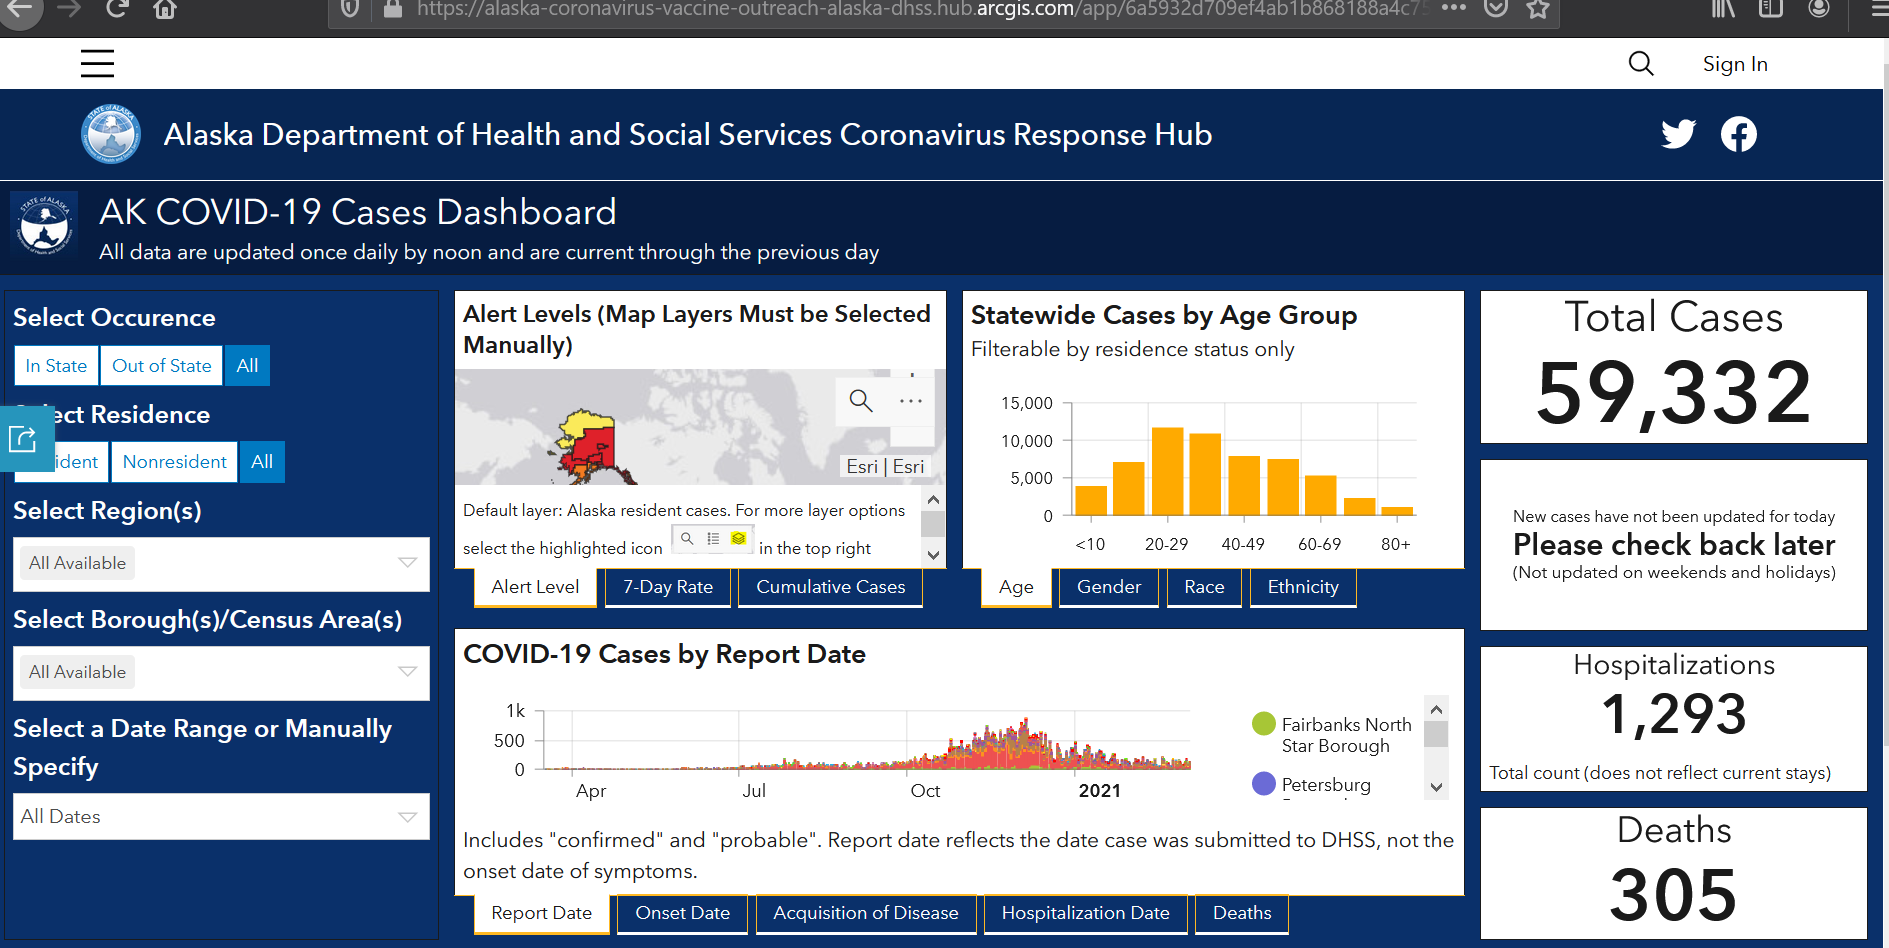1889x948 pixels.
Task: Click the Sign In link
Action: tap(1735, 64)
